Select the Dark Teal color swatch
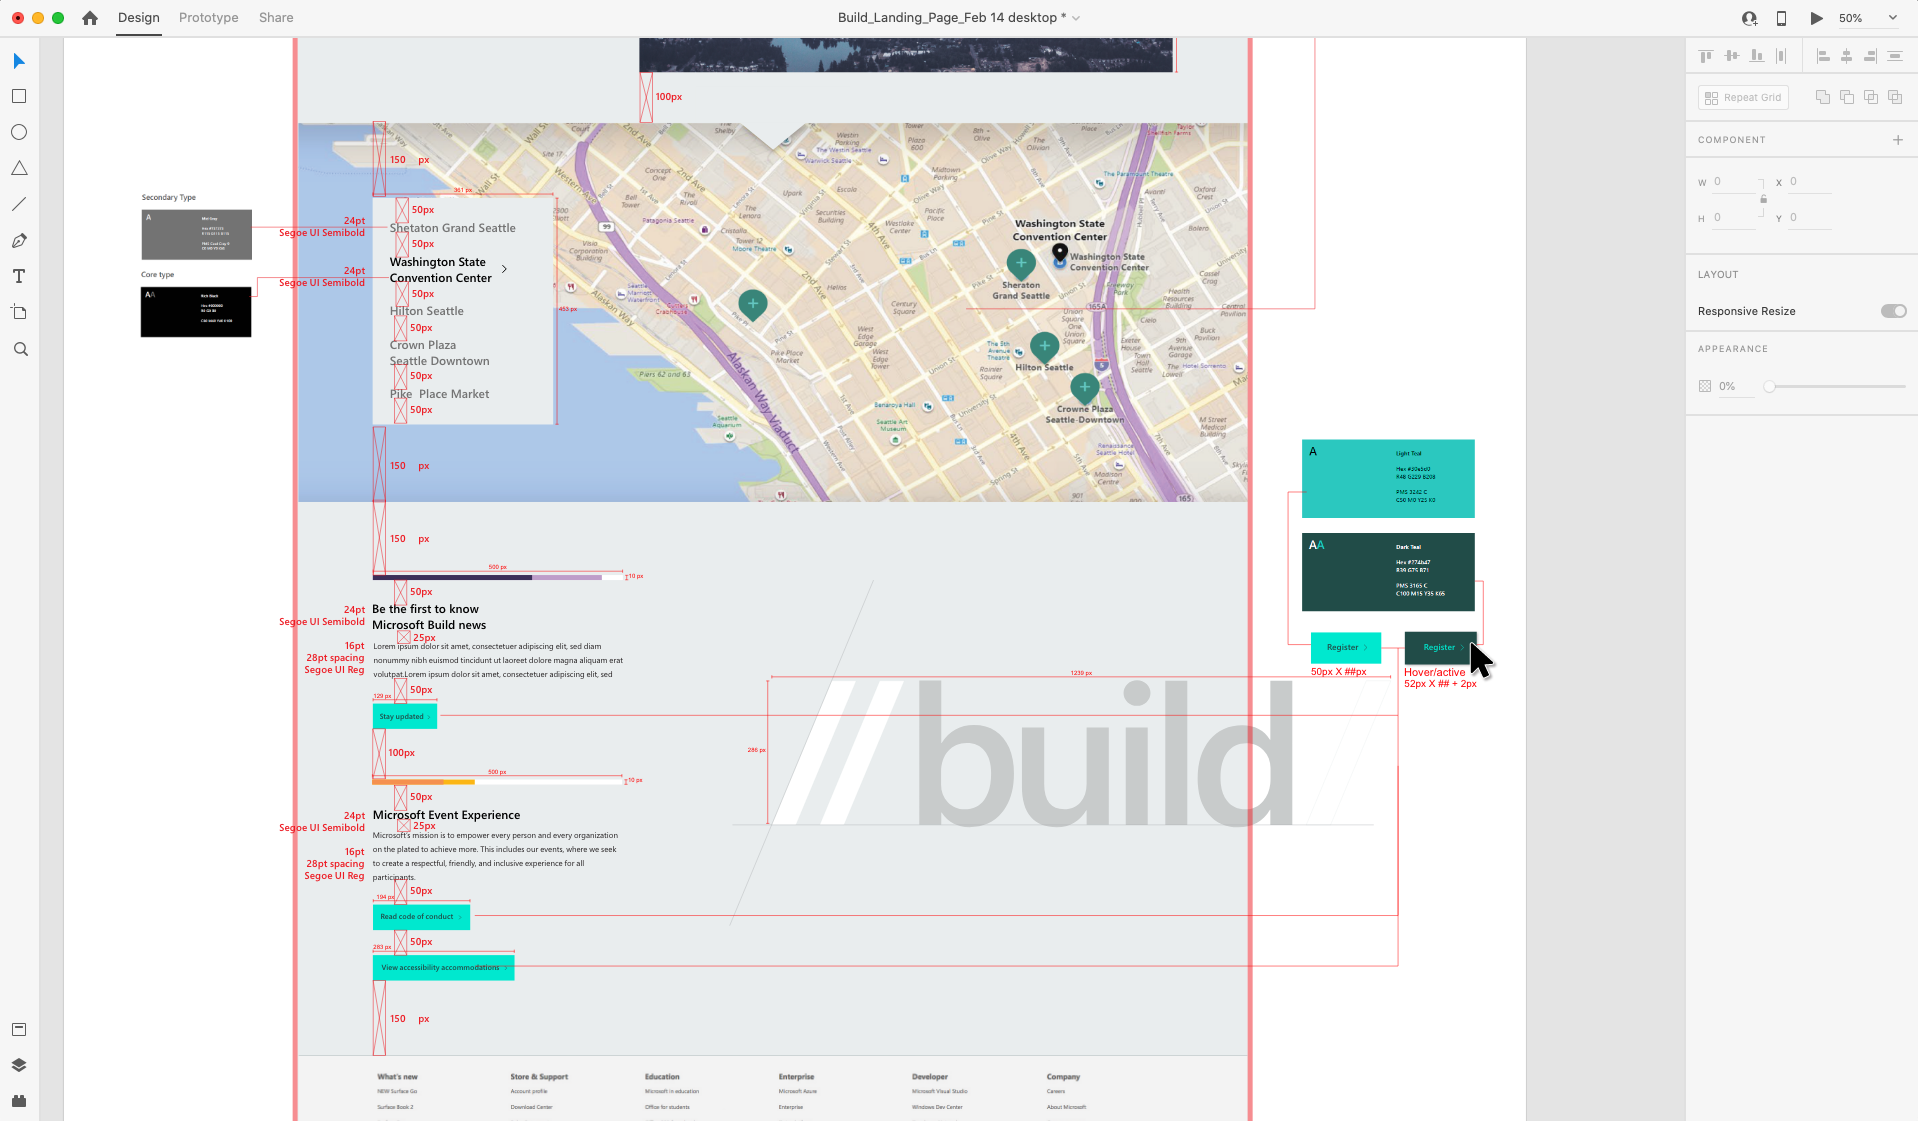The height and width of the screenshot is (1121, 1918). pyautogui.click(x=1388, y=572)
